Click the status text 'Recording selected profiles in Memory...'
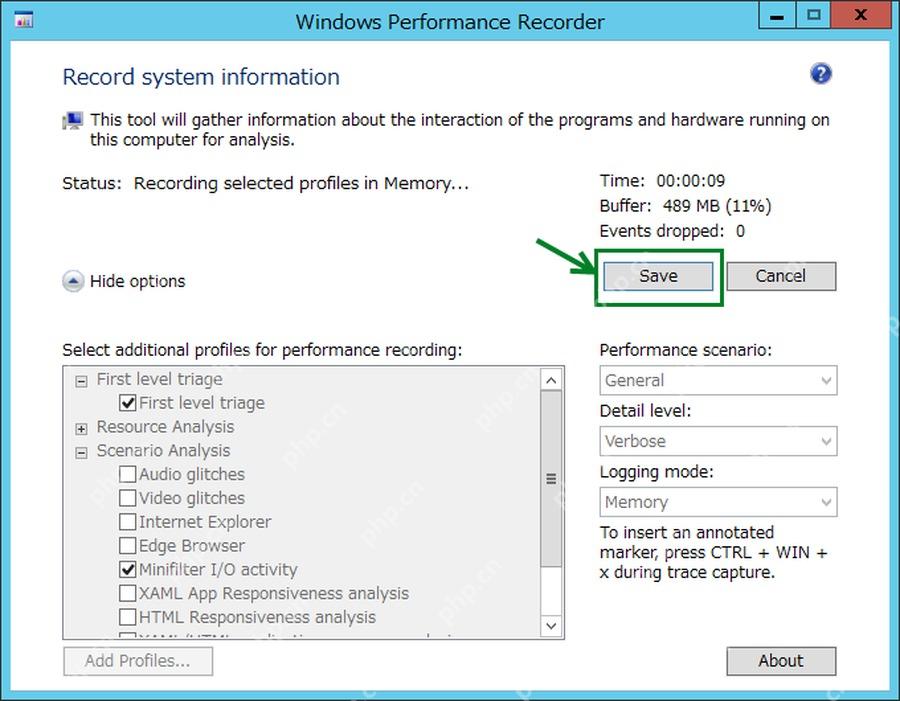Image resolution: width=900 pixels, height=701 pixels. point(301,183)
